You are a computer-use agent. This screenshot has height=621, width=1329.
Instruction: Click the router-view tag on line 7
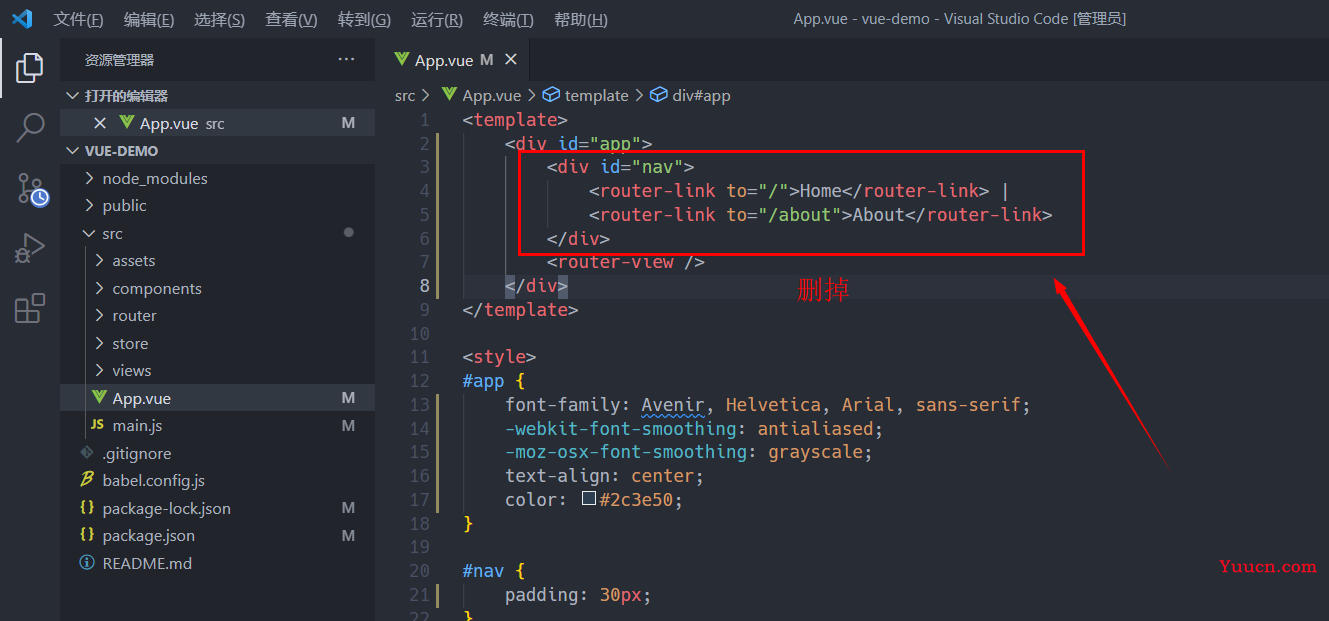click(626, 262)
